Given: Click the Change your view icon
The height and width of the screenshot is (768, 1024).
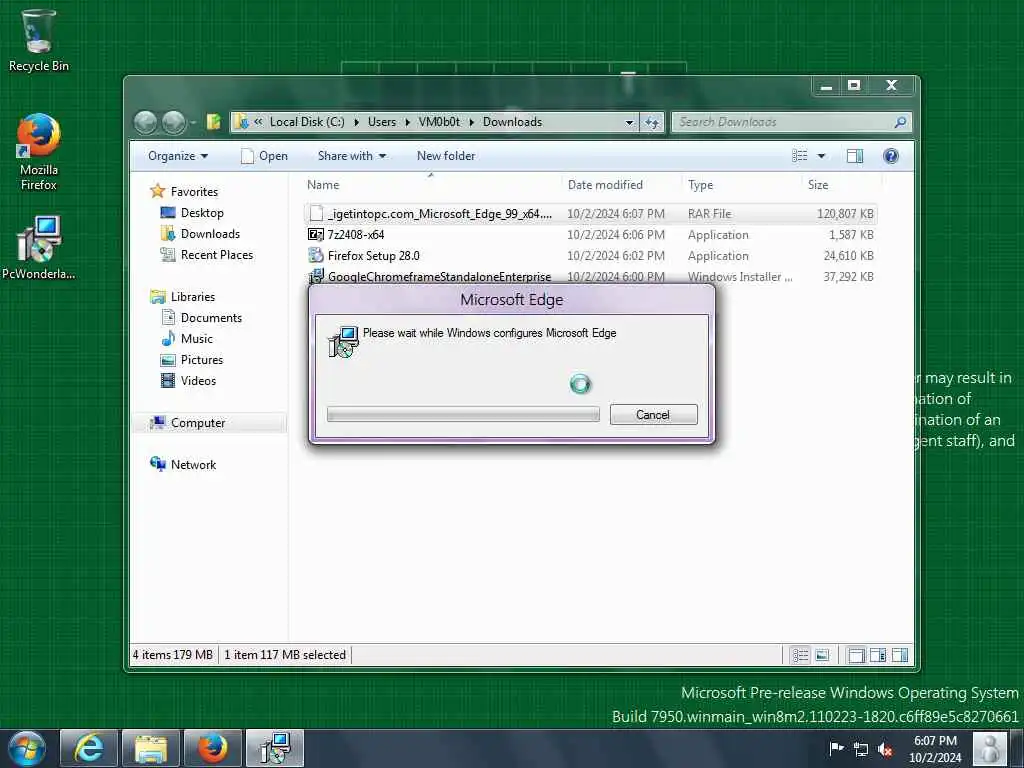Looking at the screenshot, I should (x=799, y=156).
